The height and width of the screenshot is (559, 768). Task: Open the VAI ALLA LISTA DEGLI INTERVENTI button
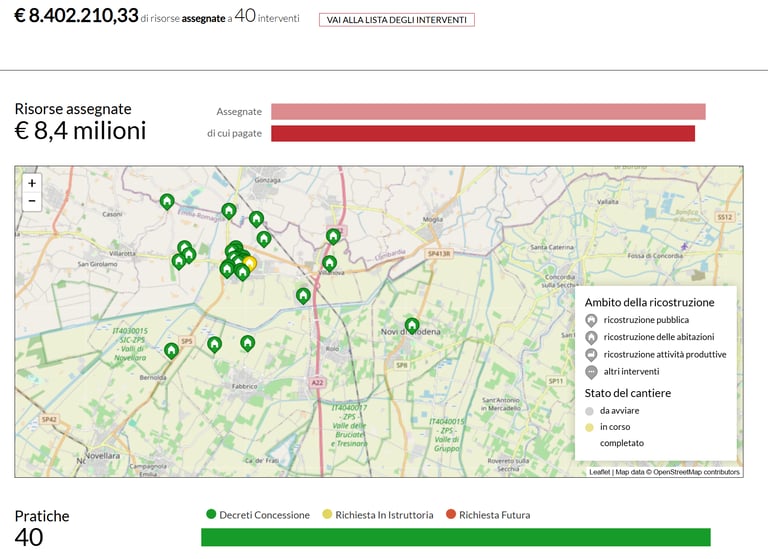click(396, 20)
